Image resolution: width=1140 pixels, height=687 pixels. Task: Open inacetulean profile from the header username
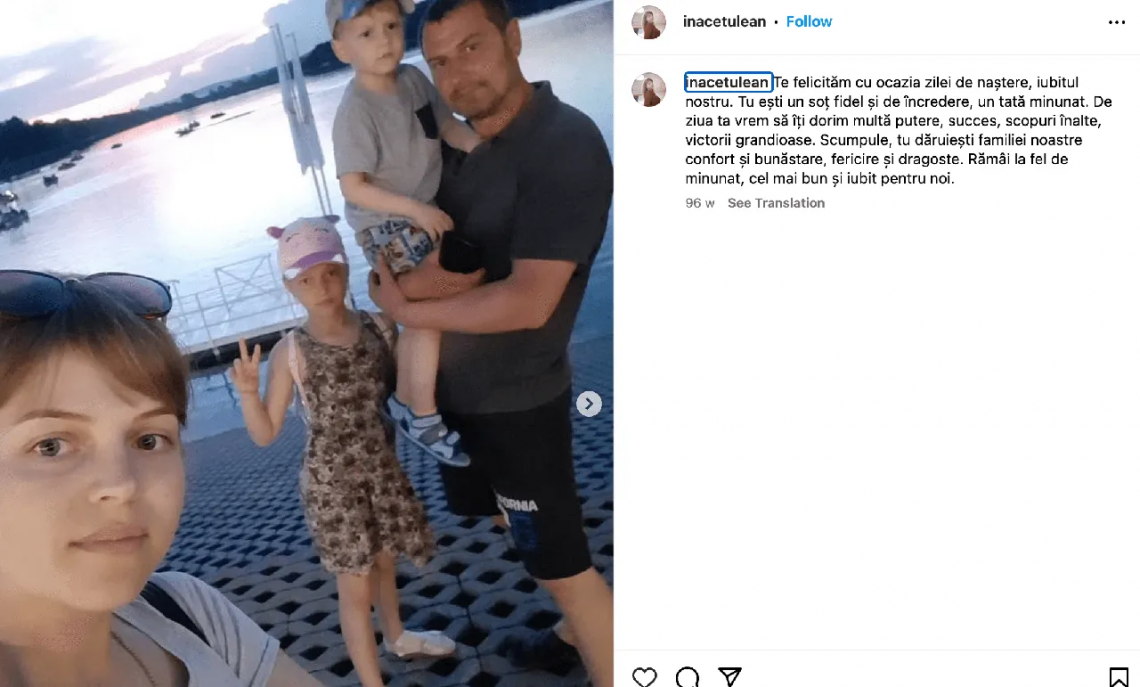pos(724,22)
